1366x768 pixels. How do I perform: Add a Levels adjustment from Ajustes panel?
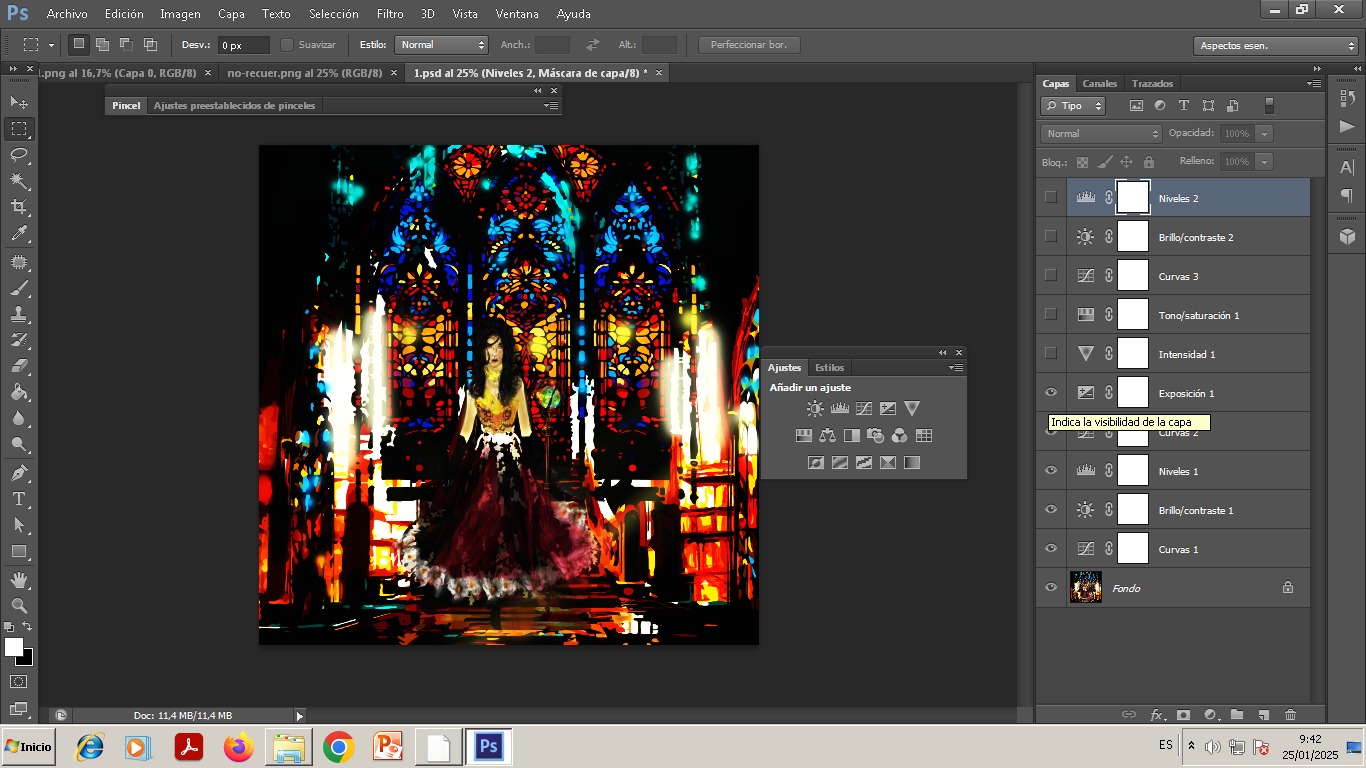[839, 408]
